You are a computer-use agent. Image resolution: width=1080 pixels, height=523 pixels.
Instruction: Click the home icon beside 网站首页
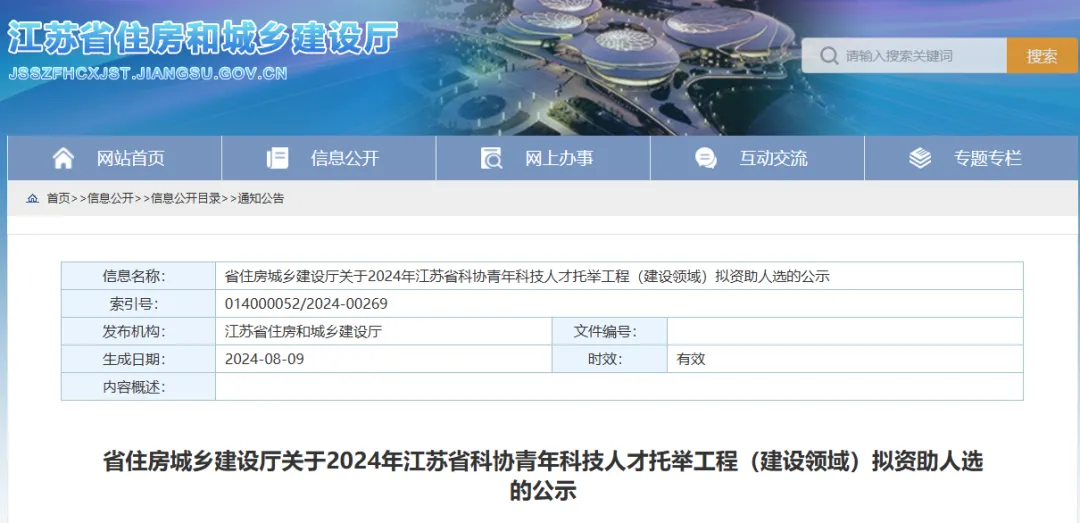63,158
